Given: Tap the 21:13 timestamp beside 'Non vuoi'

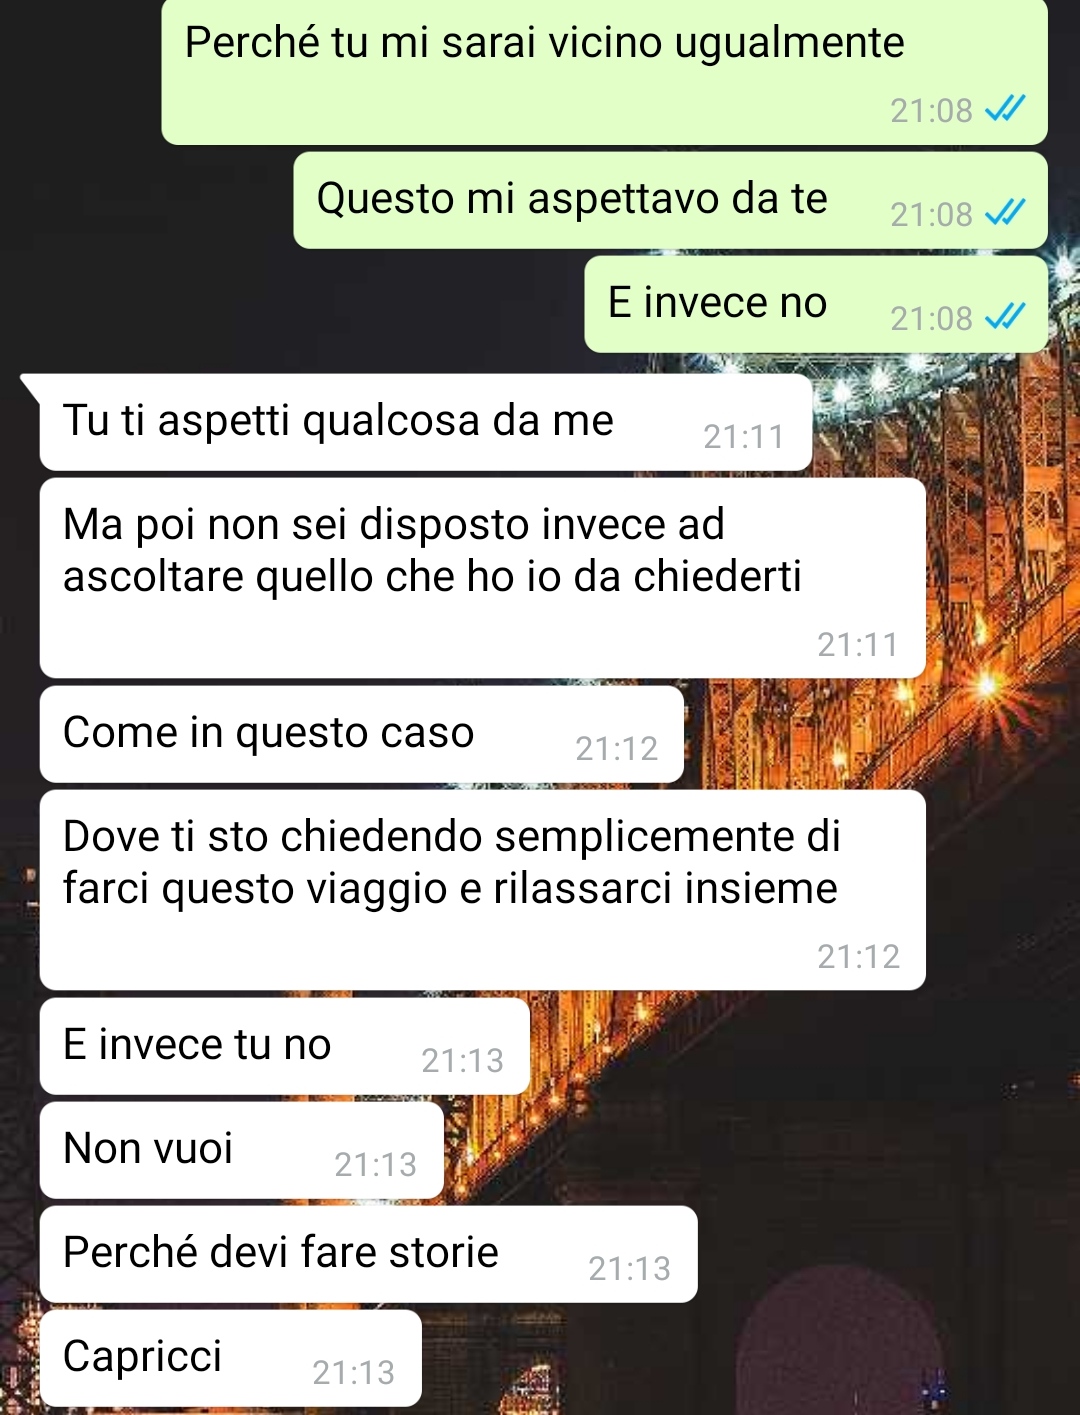Looking at the screenshot, I should point(375,1165).
